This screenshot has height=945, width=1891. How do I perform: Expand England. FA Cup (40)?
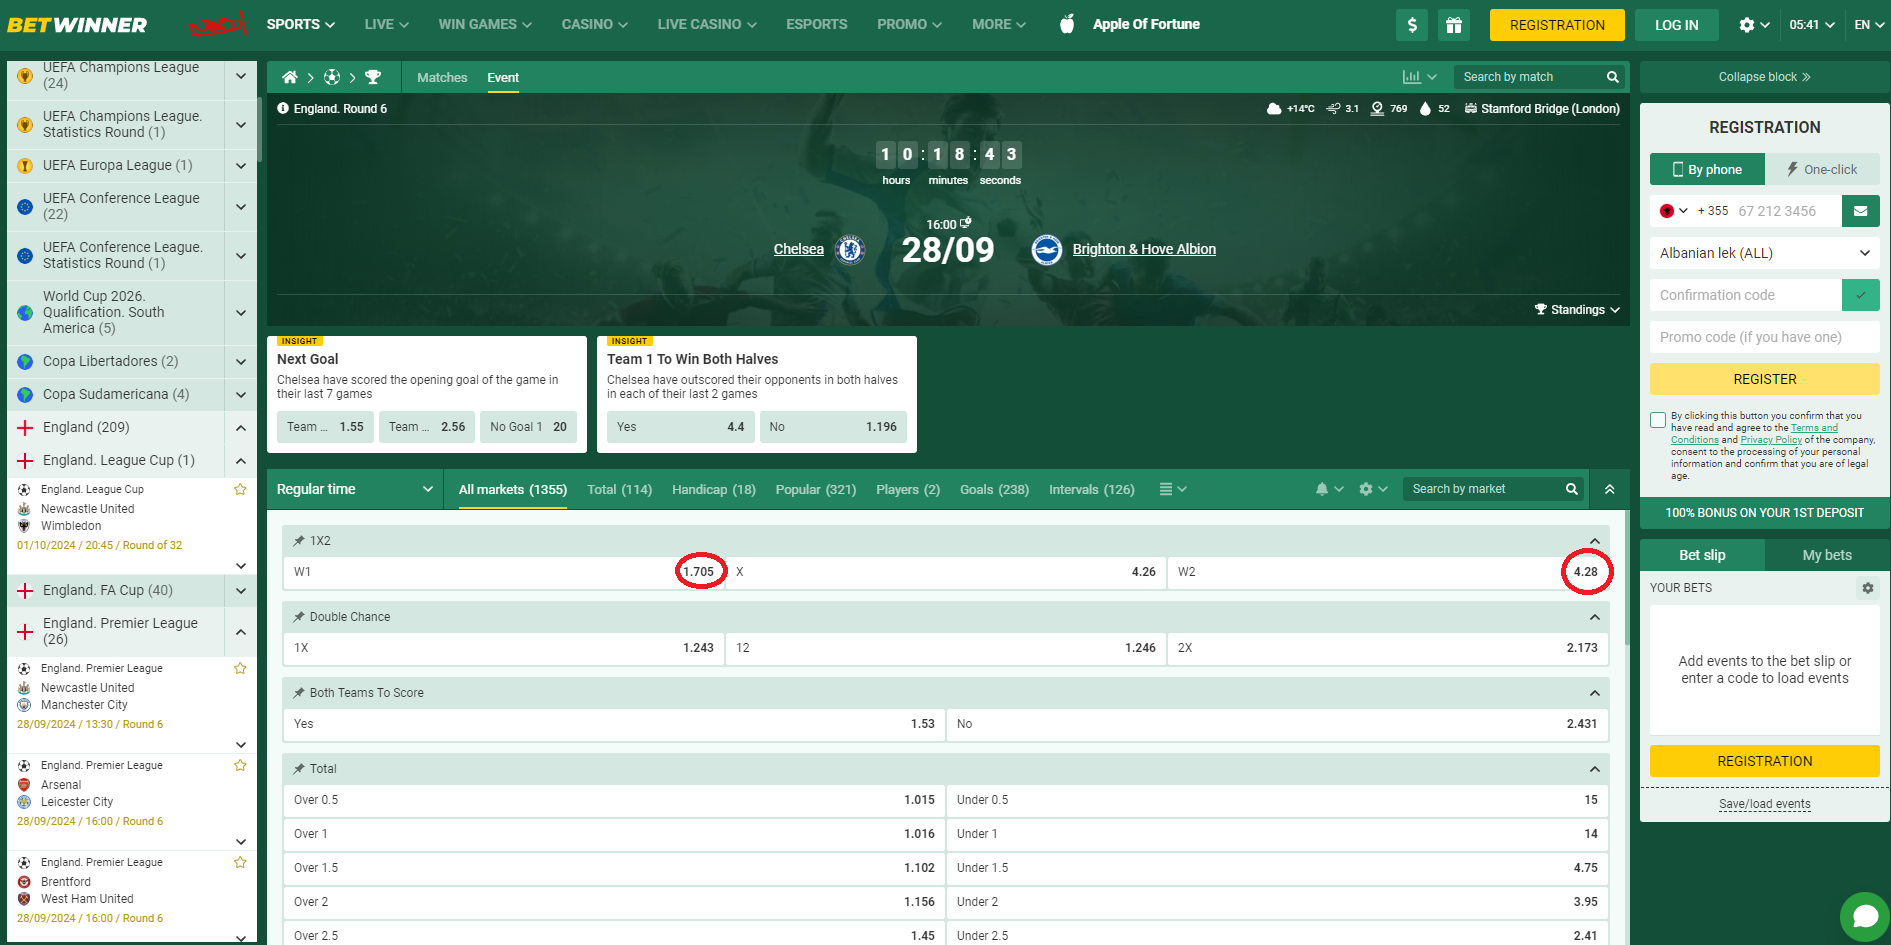click(241, 591)
